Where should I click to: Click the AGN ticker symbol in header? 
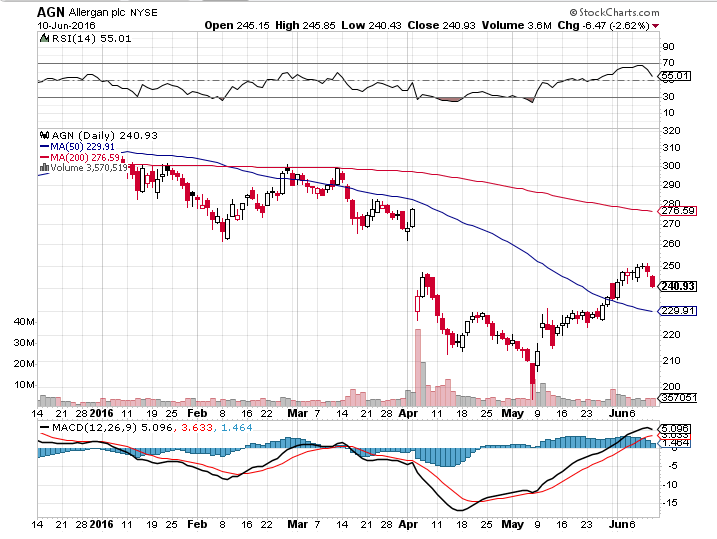pyautogui.click(x=51, y=12)
